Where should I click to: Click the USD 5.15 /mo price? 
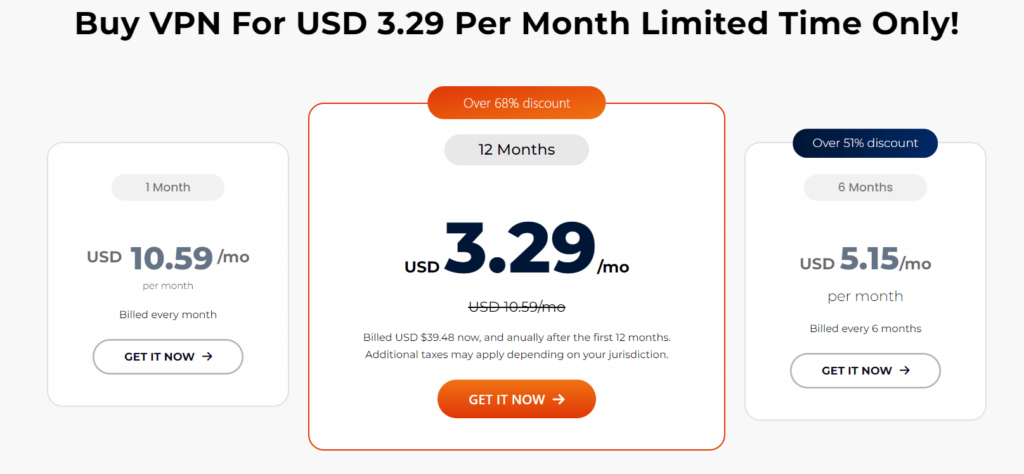click(x=865, y=263)
